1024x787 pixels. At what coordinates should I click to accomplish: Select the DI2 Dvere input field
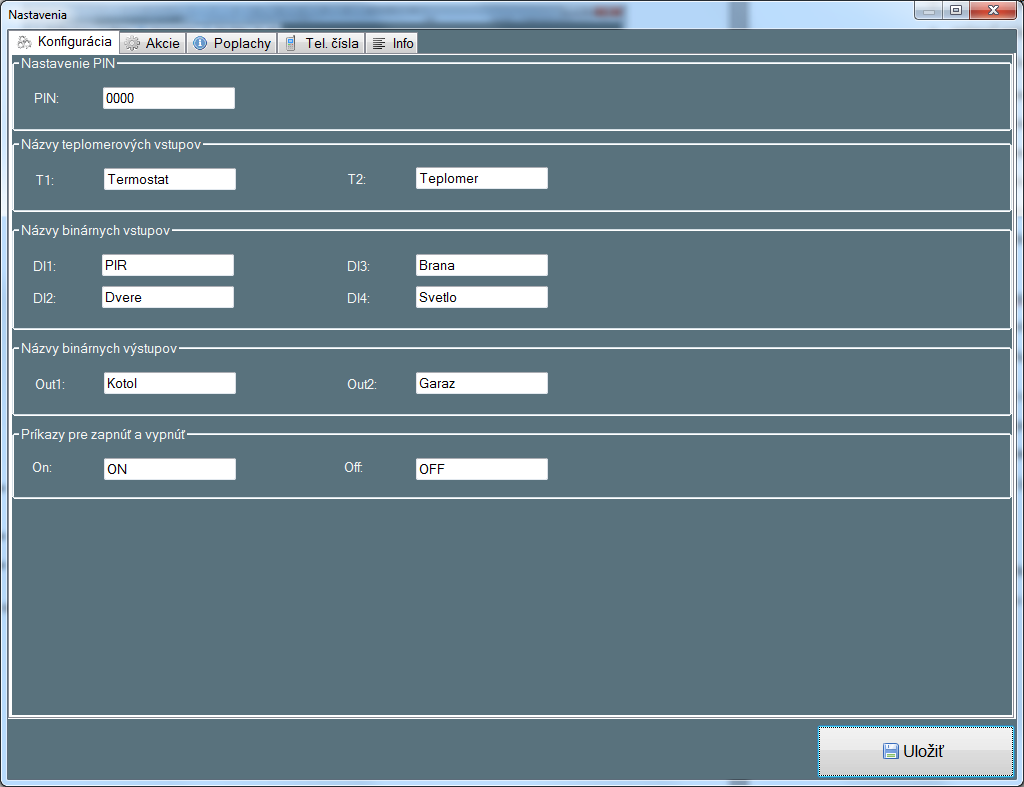168,297
